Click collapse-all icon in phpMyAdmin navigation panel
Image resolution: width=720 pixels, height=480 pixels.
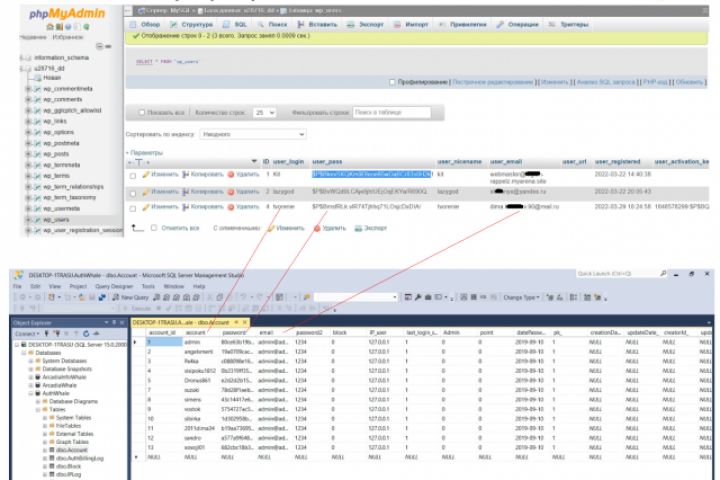99,46
